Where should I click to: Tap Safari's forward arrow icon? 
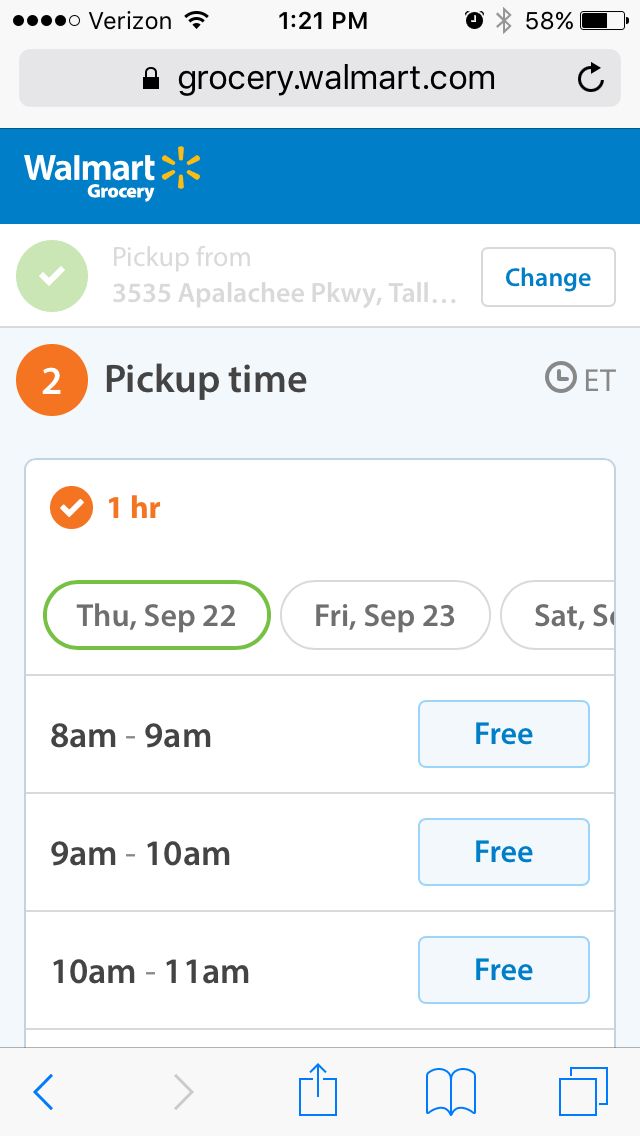tap(183, 1092)
